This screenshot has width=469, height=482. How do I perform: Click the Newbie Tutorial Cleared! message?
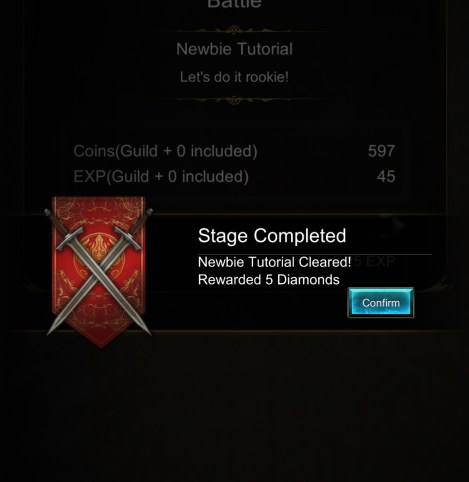click(274, 262)
